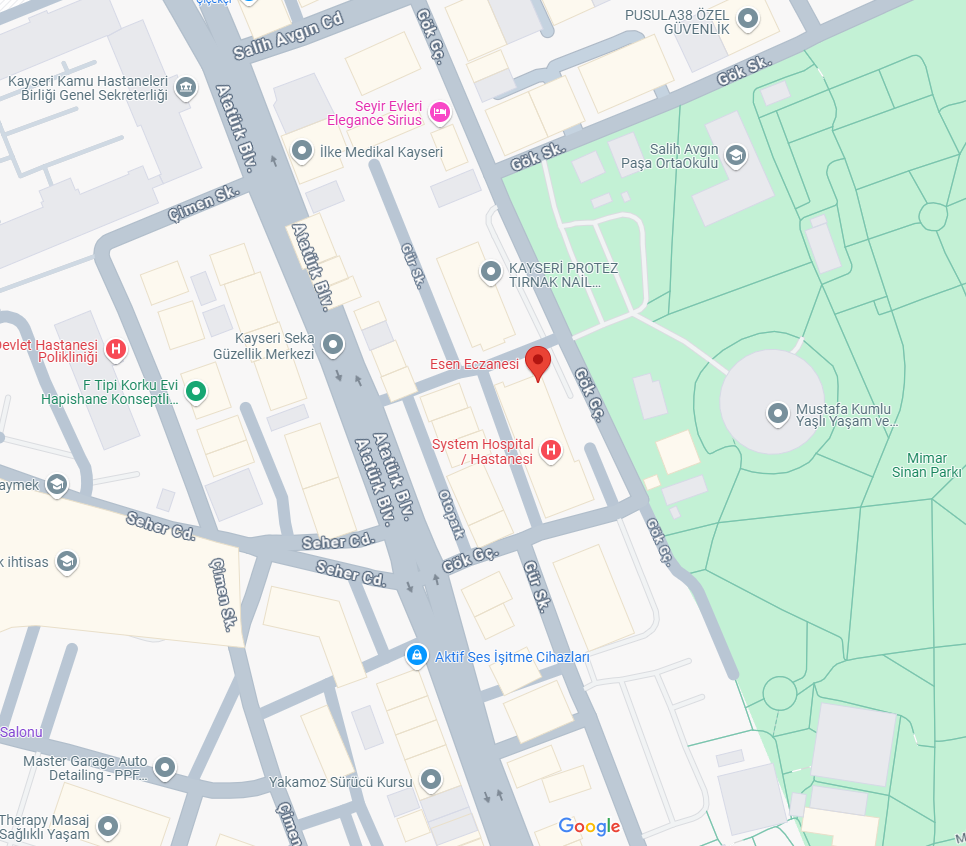Image resolution: width=966 pixels, height=846 pixels.
Task: Click the İlke Medikal Kayseri pin
Action: point(302,150)
